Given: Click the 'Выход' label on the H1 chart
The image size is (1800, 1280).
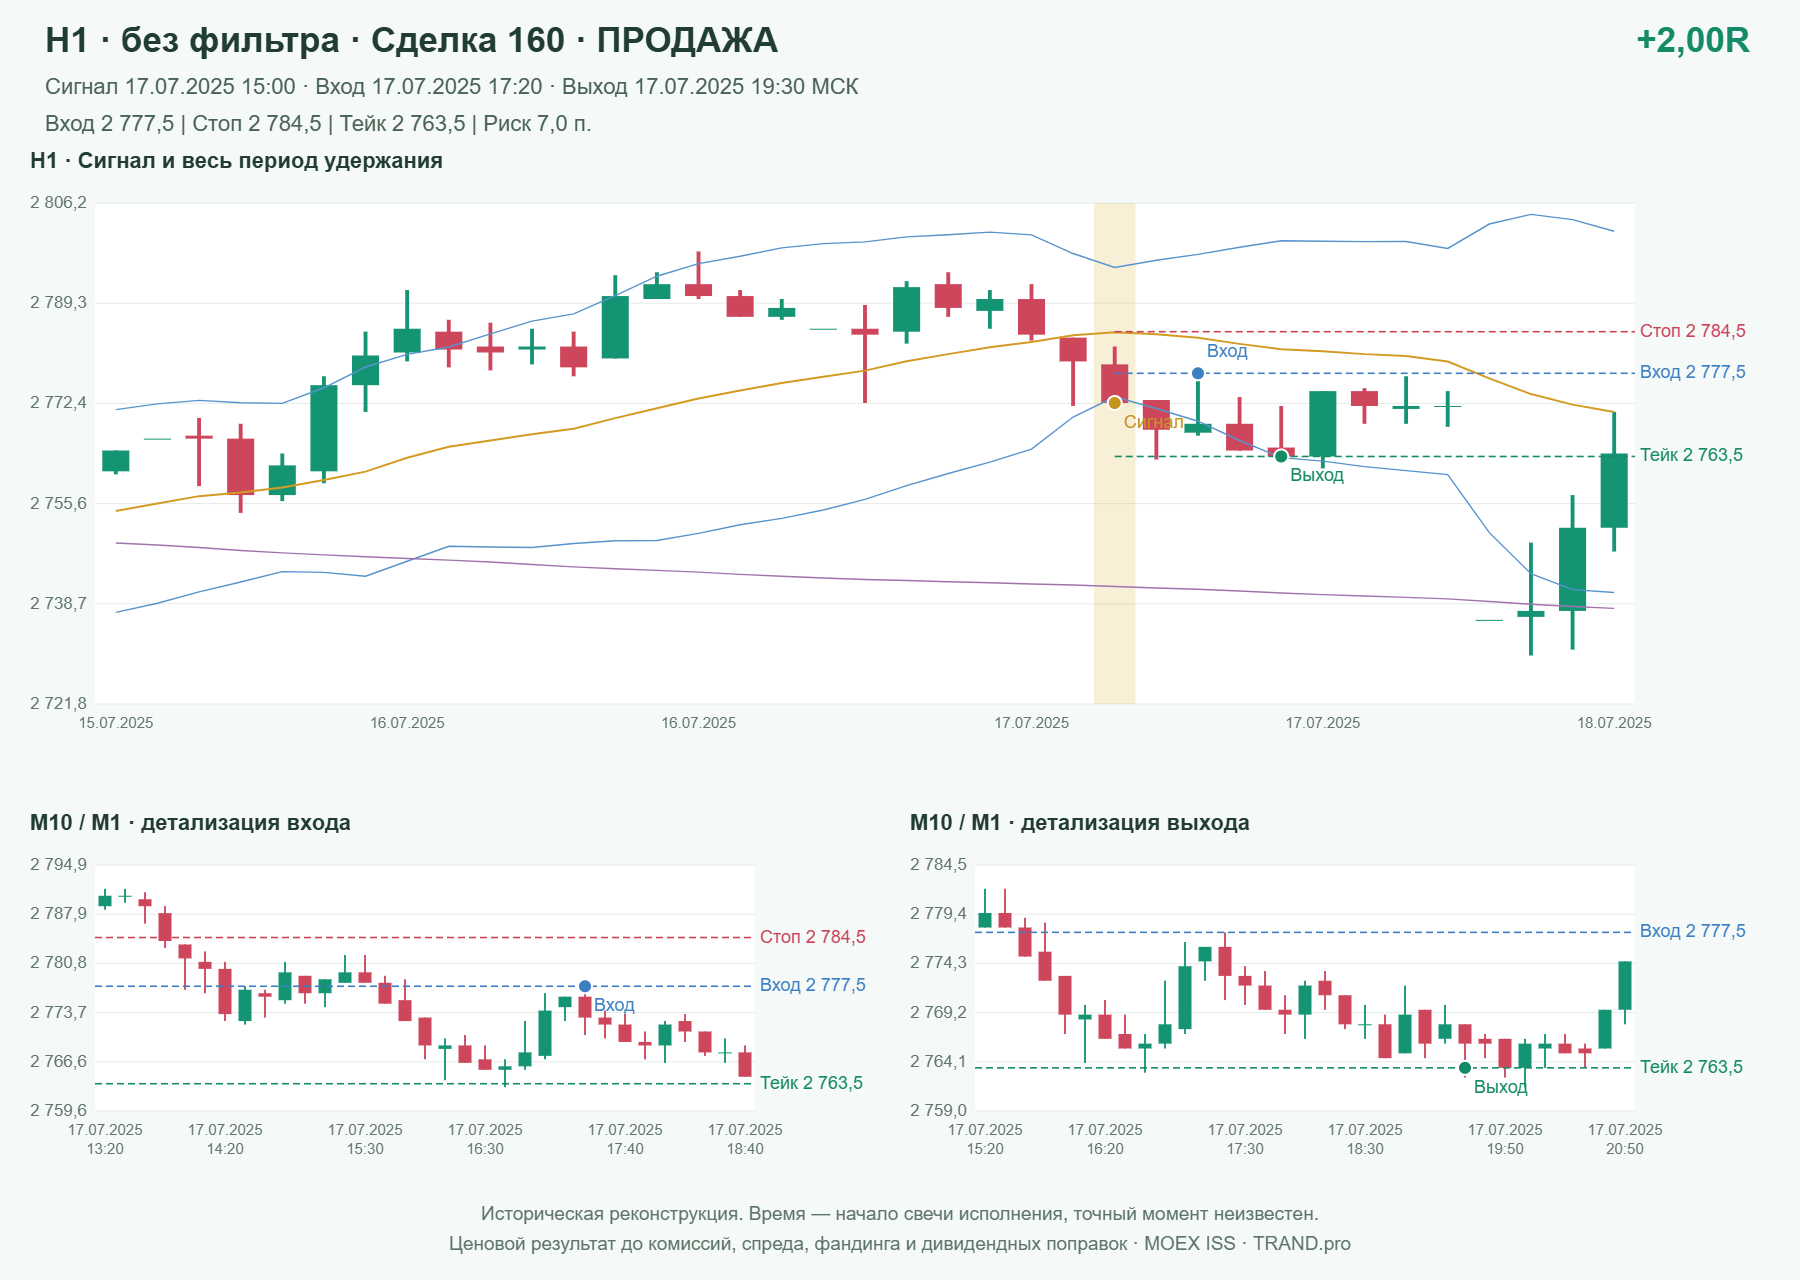Looking at the screenshot, I should click(x=1317, y=475).
